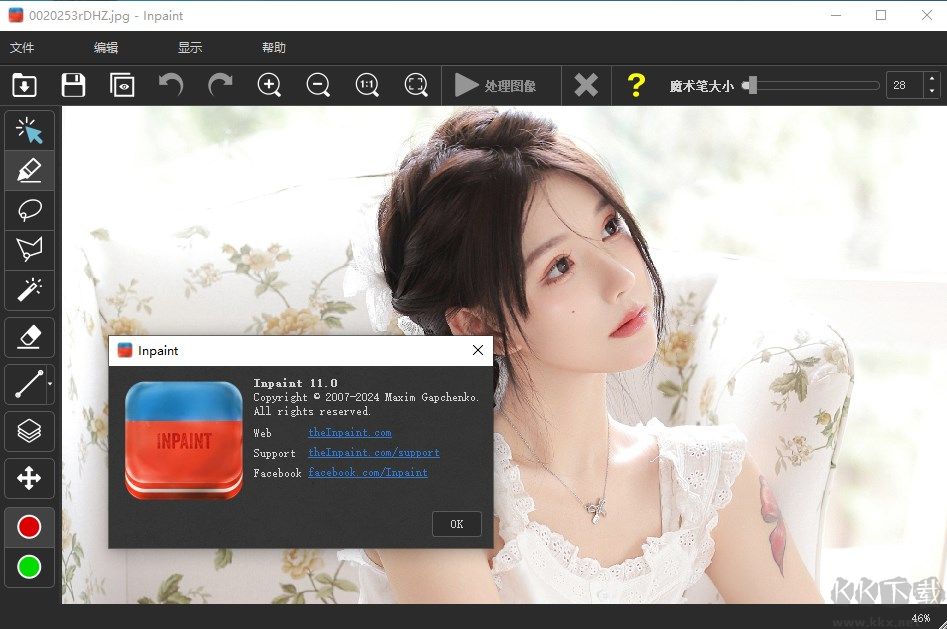947x629 pixels.
Task: Click the undo arrow icon
Action: tap(170, 85)
